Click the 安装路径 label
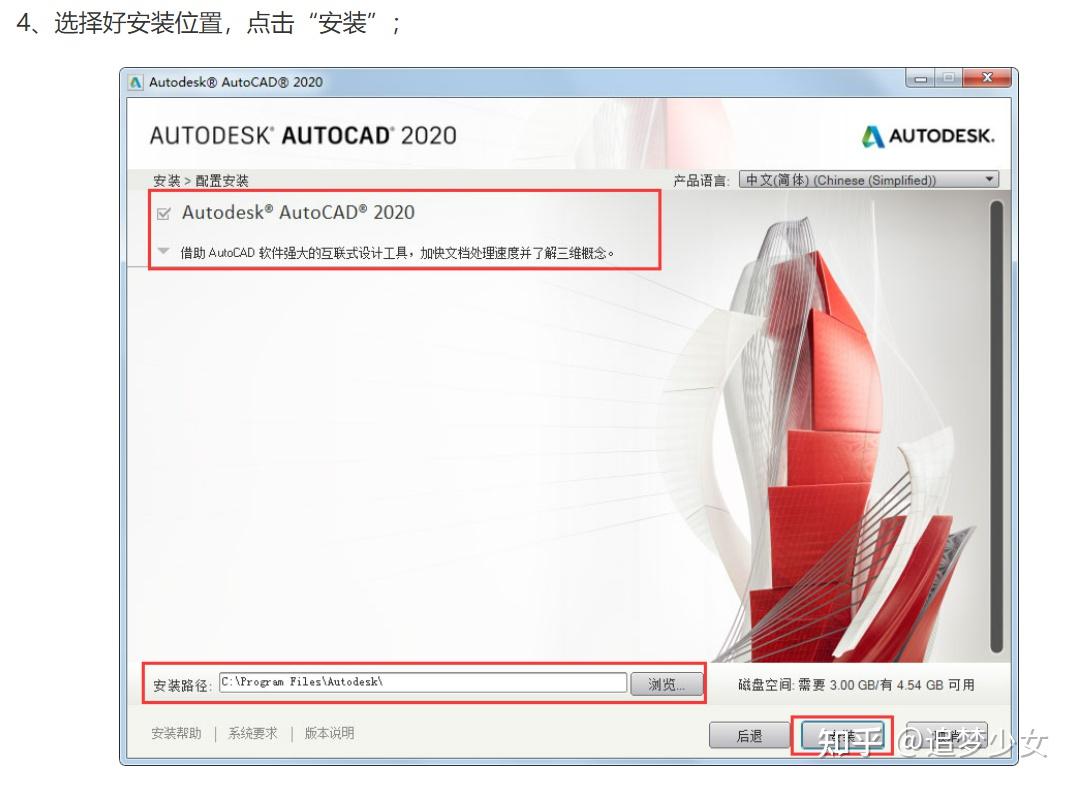The height and width of the screenshot is (788, 1077). tap(181, 686)
